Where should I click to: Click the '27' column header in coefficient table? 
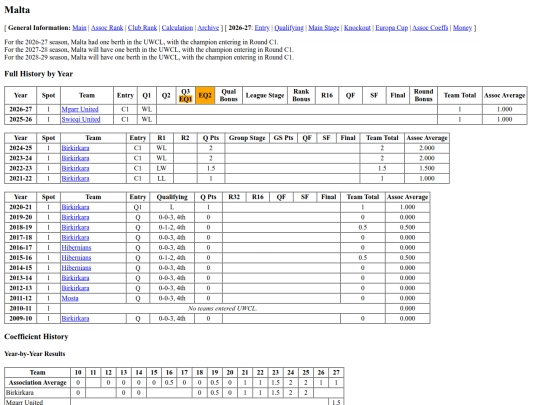[x=336, y=372]
